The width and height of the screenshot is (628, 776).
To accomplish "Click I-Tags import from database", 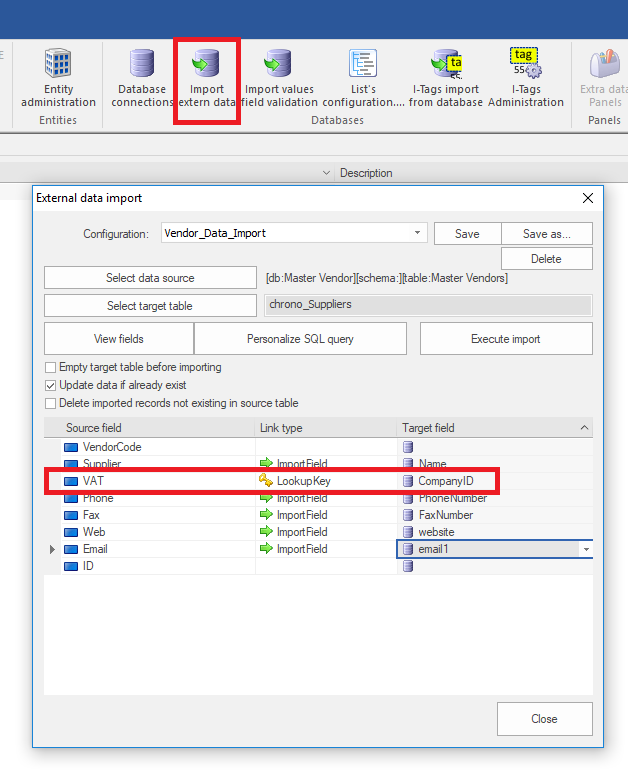I will click(x=446, y=78).
